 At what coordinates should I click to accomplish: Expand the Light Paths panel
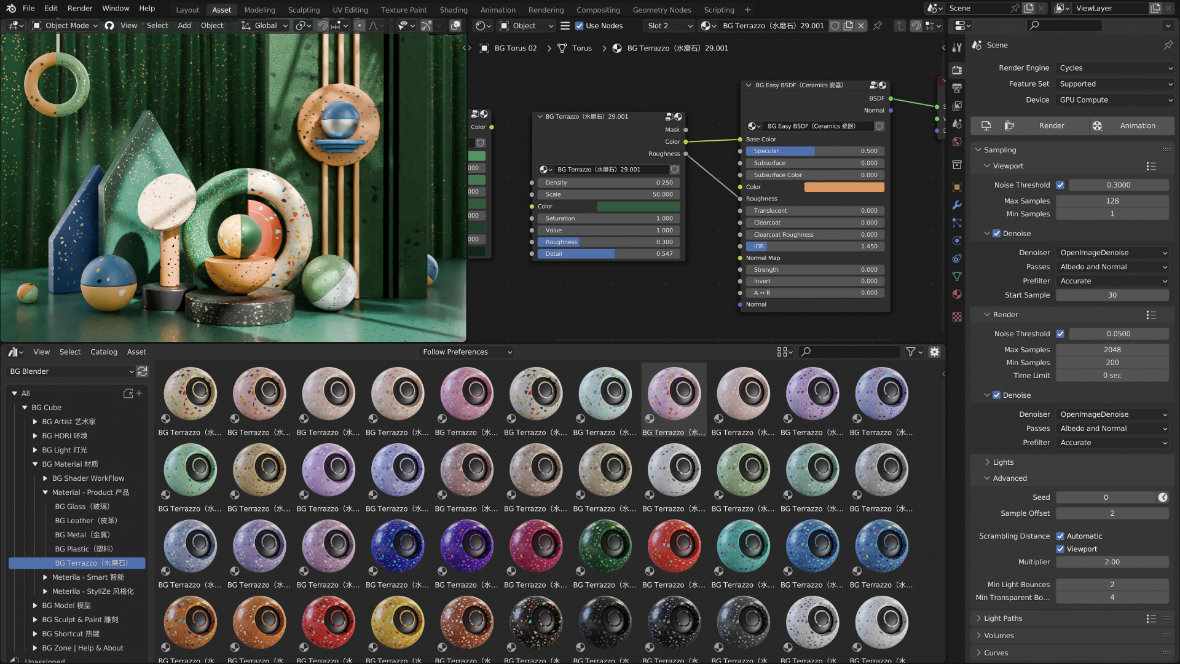1003,618
